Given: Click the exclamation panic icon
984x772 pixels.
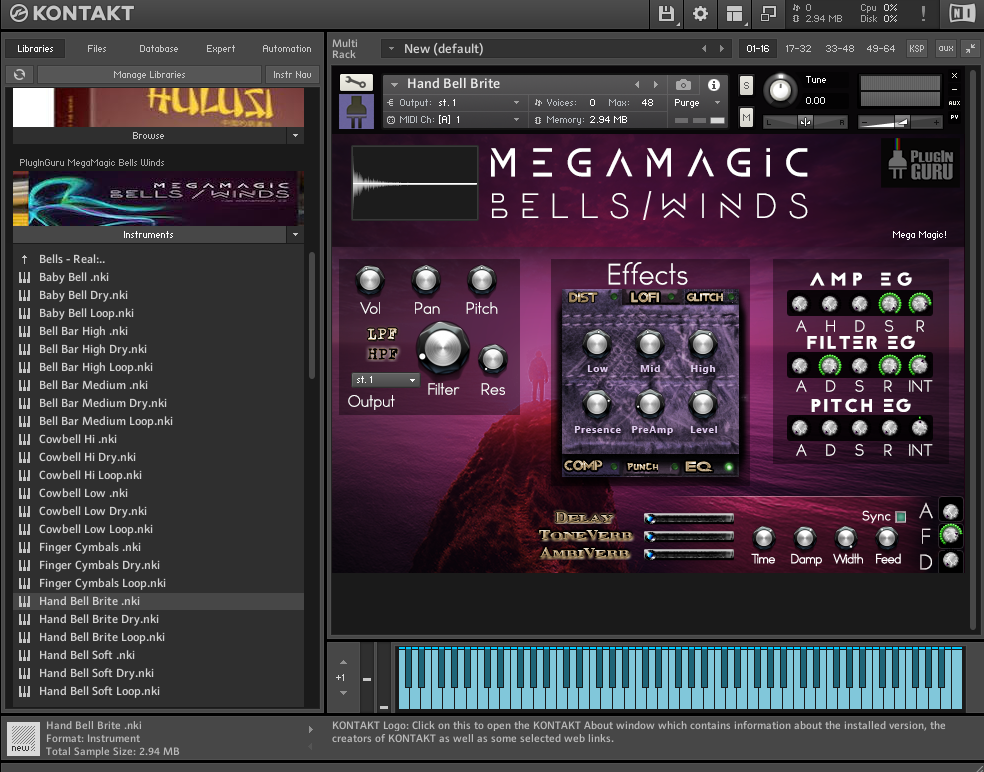Looking at the screenshot, I should click(923, 14).
